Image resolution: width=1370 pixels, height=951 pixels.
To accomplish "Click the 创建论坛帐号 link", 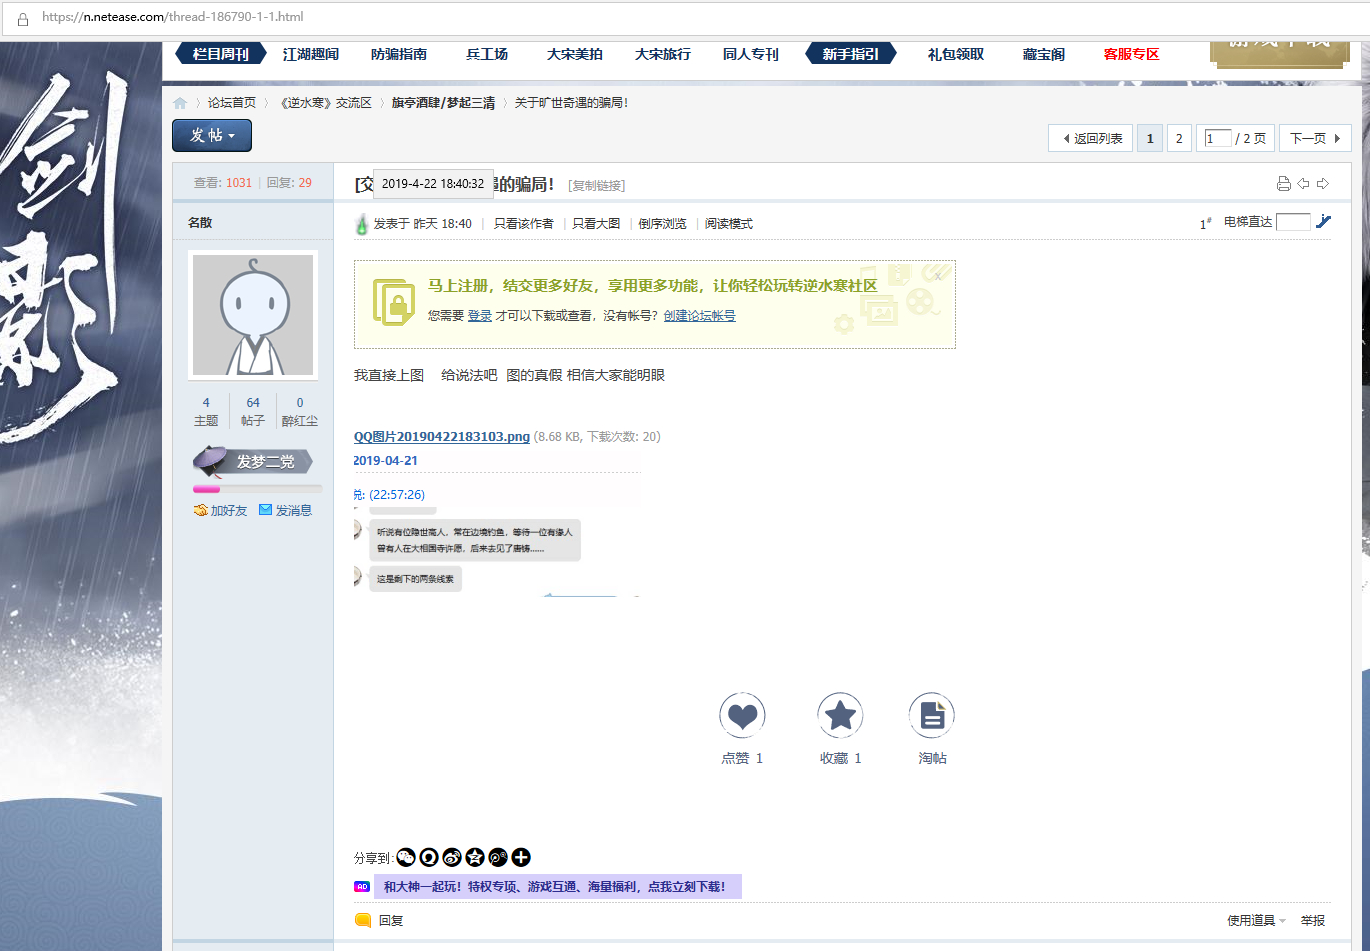I will coord(700,315).
